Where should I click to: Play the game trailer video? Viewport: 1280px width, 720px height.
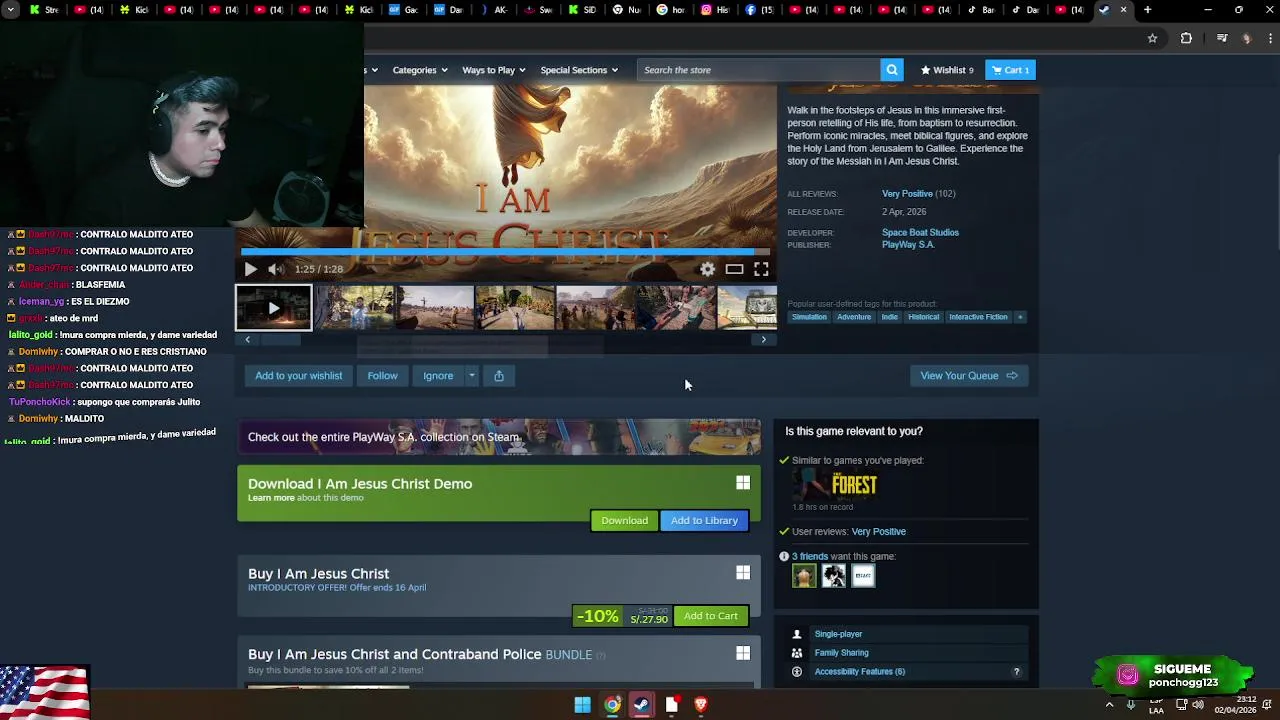click(x=250, y=269)
